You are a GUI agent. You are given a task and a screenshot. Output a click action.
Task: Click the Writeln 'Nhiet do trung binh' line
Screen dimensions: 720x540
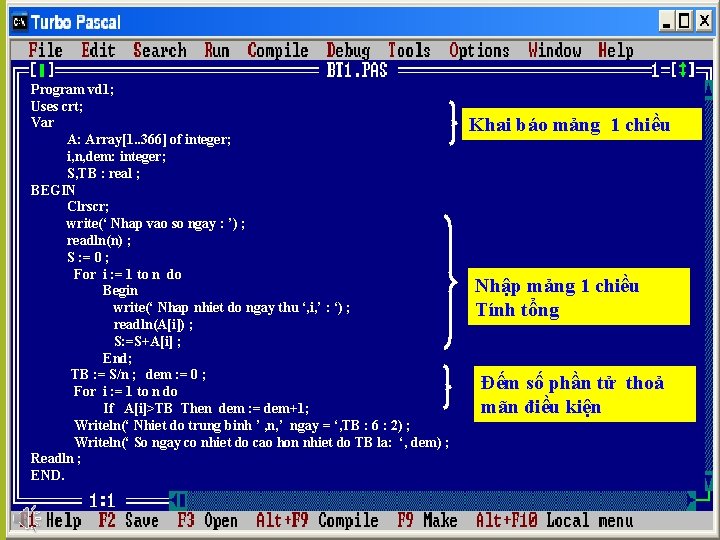[242, 425]
